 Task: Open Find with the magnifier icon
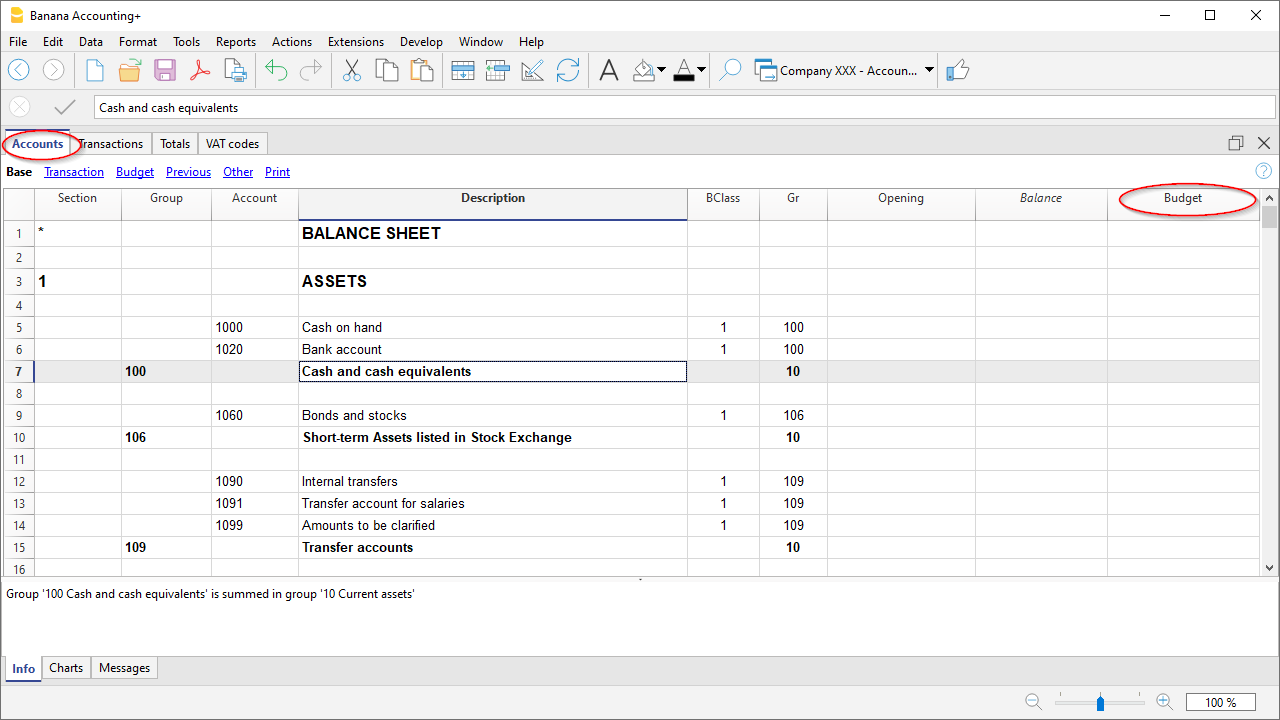point(731,70)
